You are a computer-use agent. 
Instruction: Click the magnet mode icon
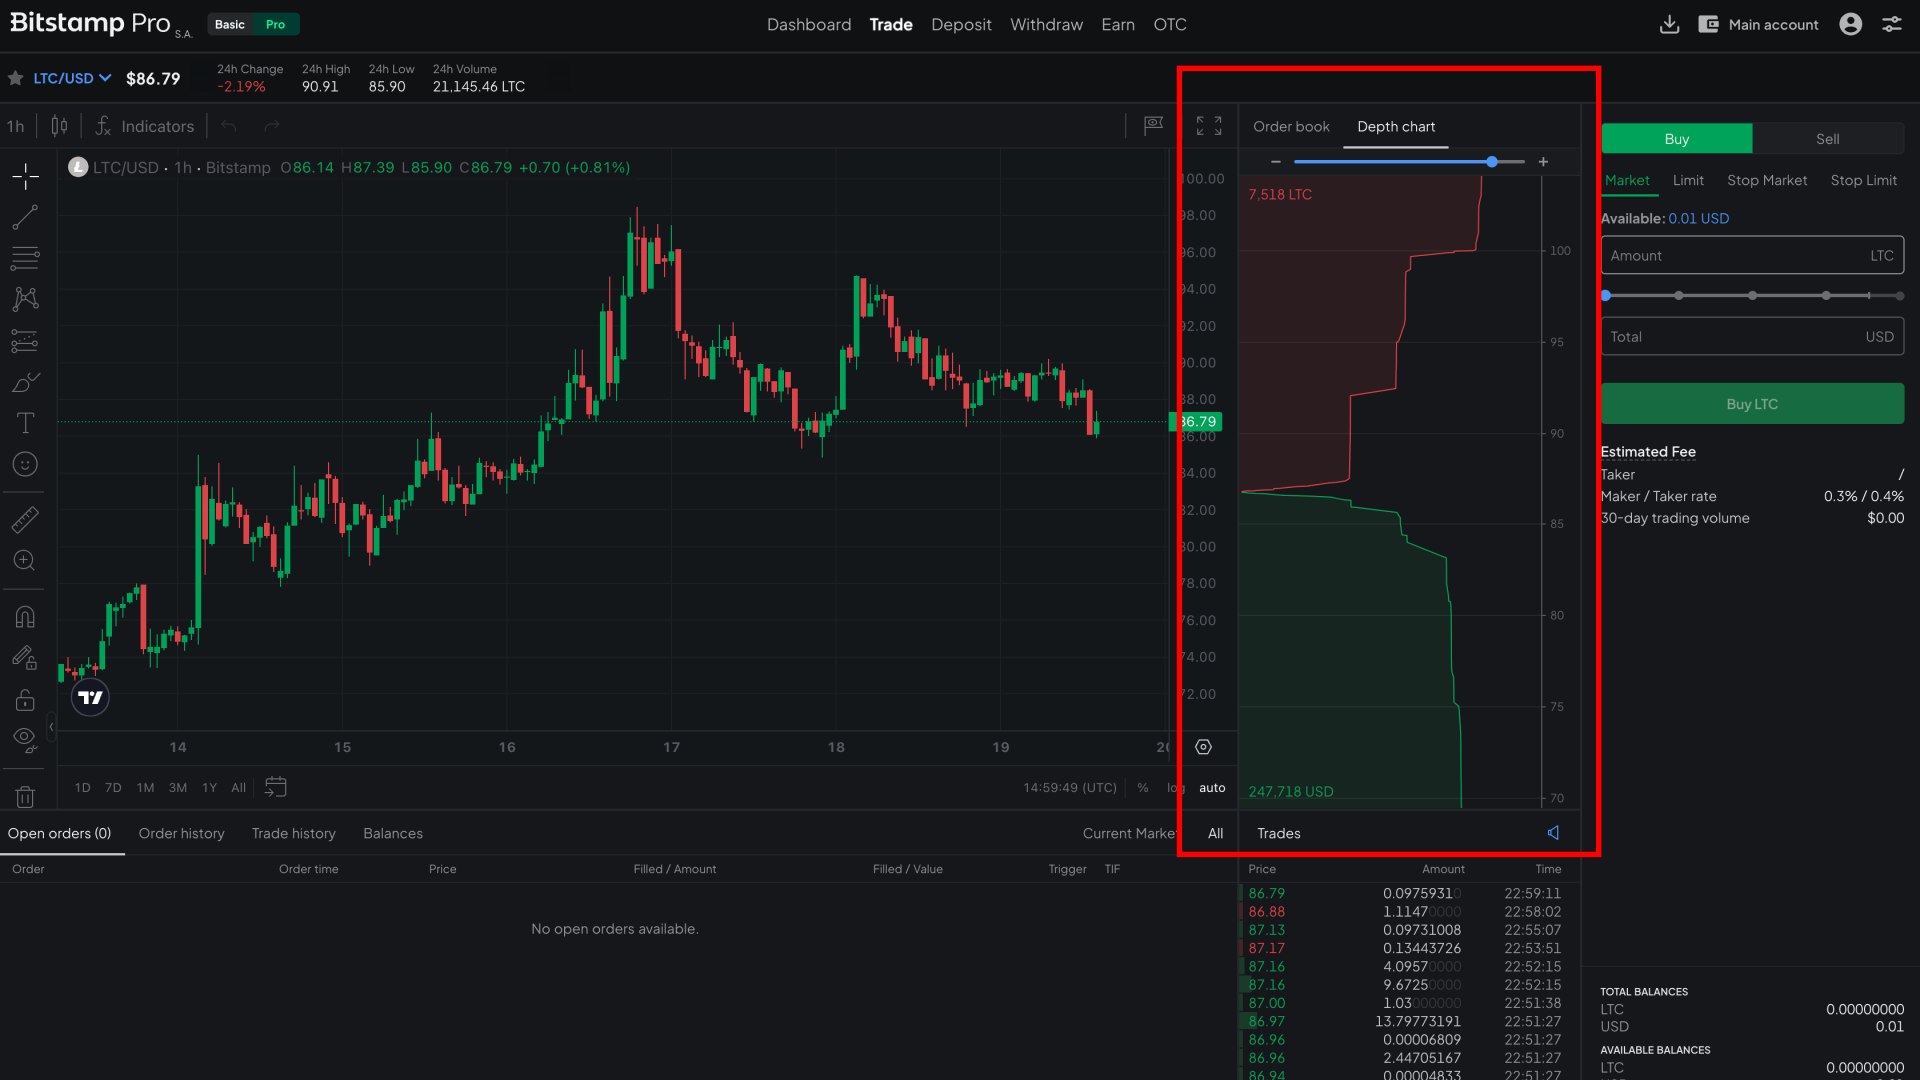(25, 617)
